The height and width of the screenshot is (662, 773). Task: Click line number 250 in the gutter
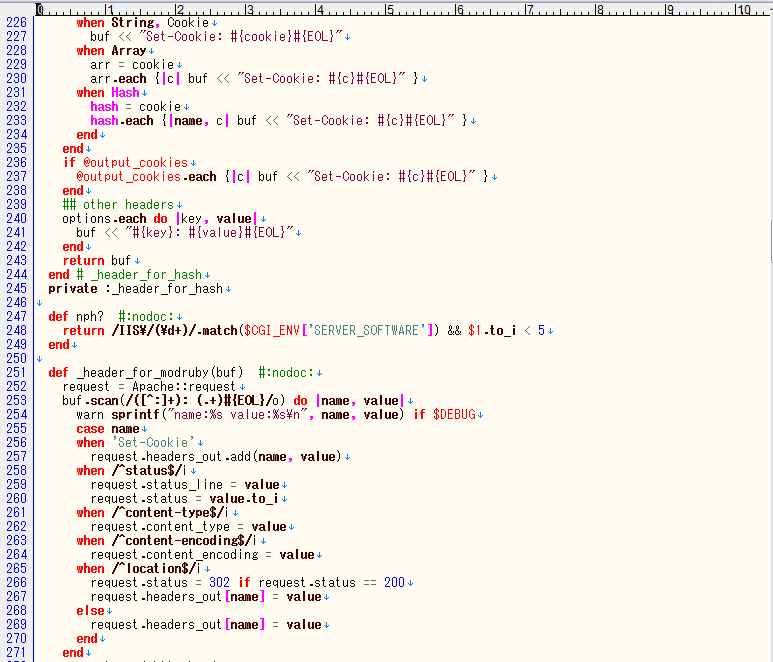[16, 358]
